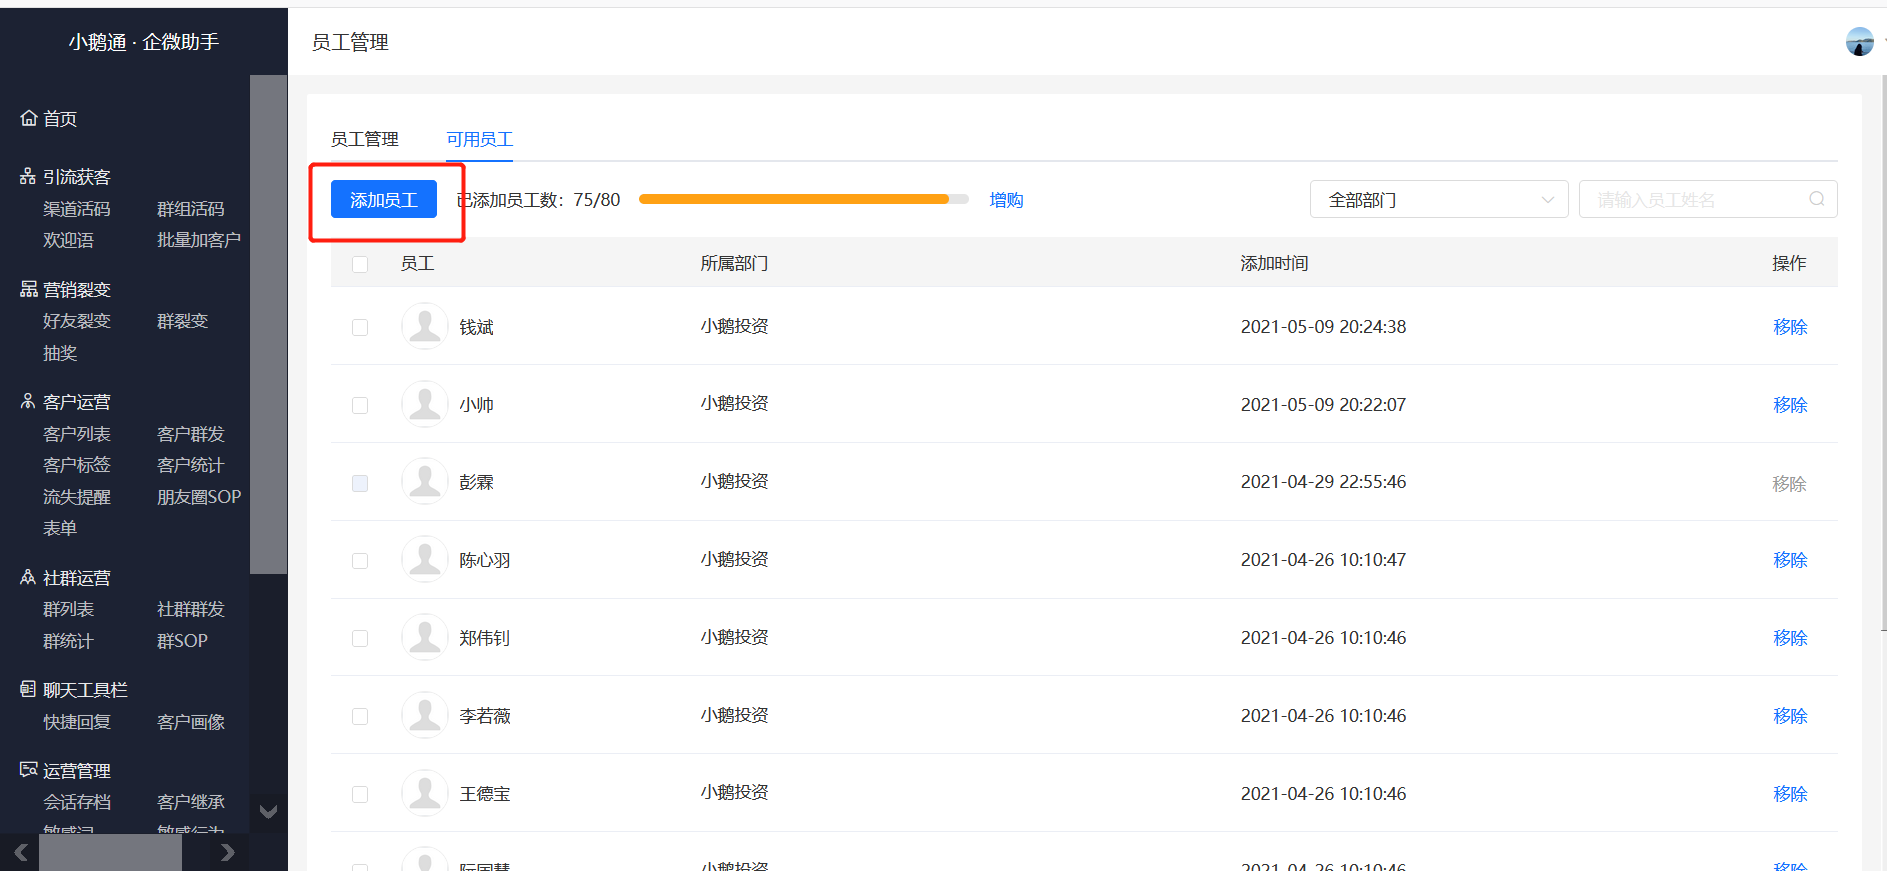Click the 添加员工 button

[384, 199]
